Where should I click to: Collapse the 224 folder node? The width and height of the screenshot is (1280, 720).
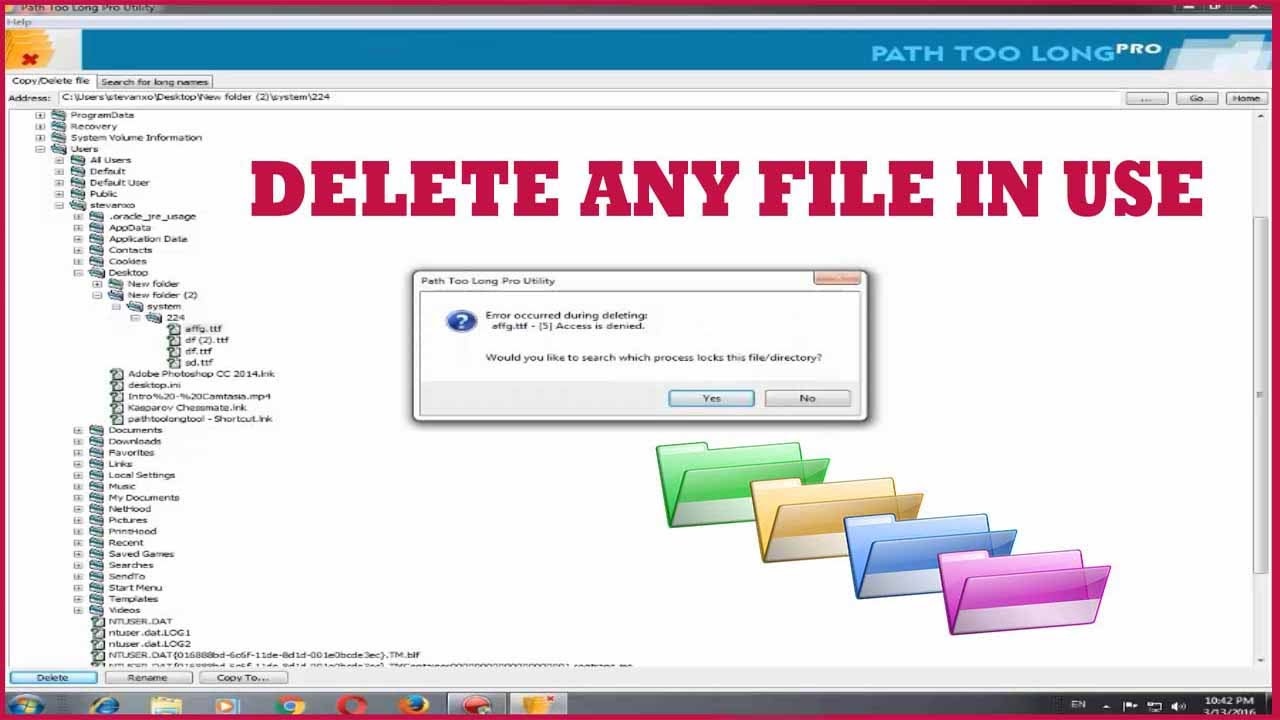point(135,318)
